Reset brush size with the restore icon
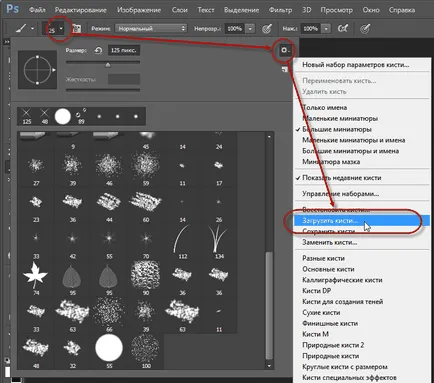This screenshot has width=434, height=383. pos(98,51)
